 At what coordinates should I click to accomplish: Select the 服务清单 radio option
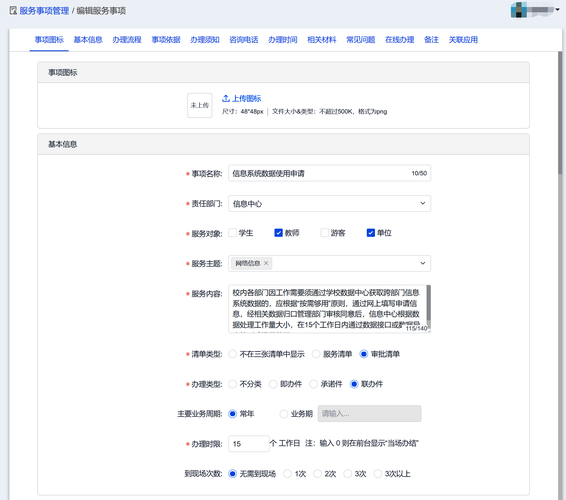pos(316,354)
